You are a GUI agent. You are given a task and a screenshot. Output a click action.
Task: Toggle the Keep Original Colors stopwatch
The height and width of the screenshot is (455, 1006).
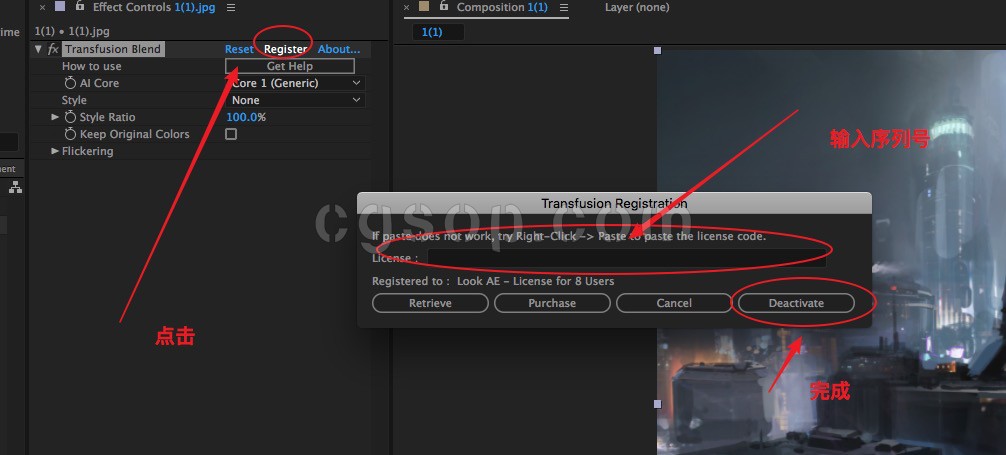[x=70, y=134]
